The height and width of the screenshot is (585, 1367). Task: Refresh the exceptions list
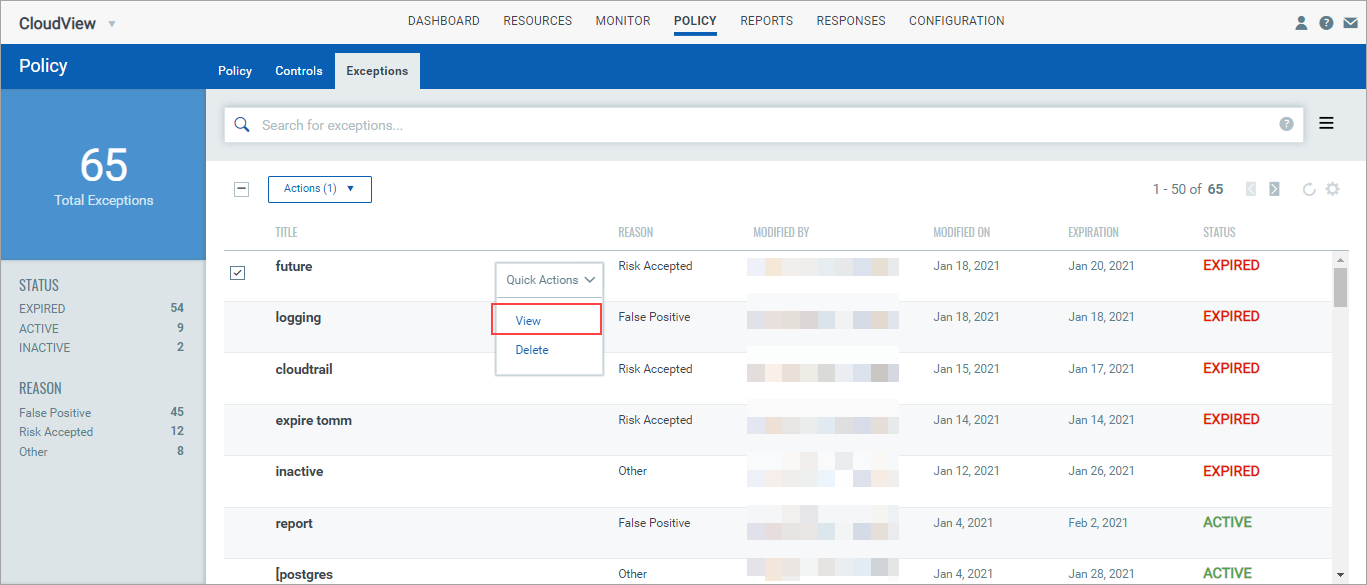point(1309,189)
